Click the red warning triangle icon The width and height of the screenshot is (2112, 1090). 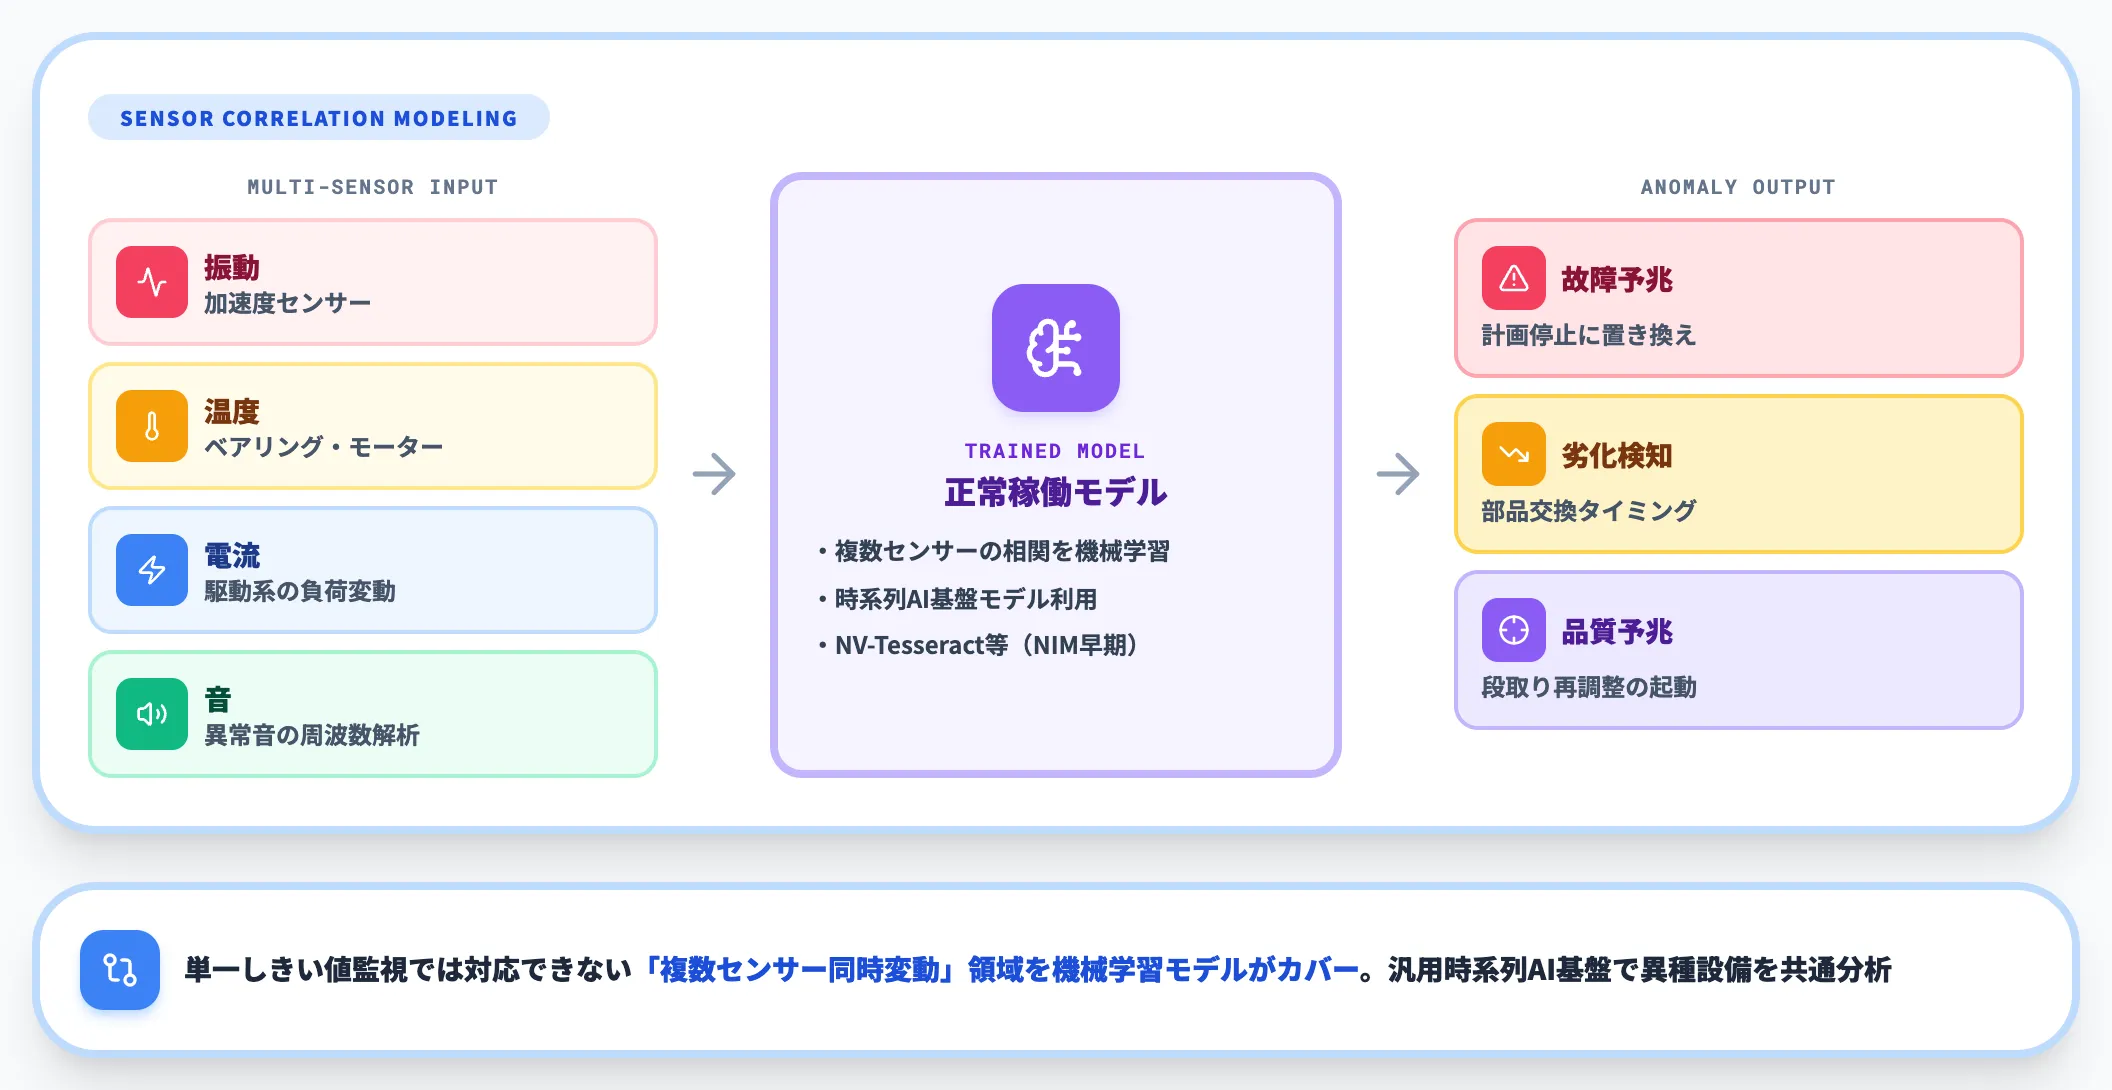point(1514,278)
